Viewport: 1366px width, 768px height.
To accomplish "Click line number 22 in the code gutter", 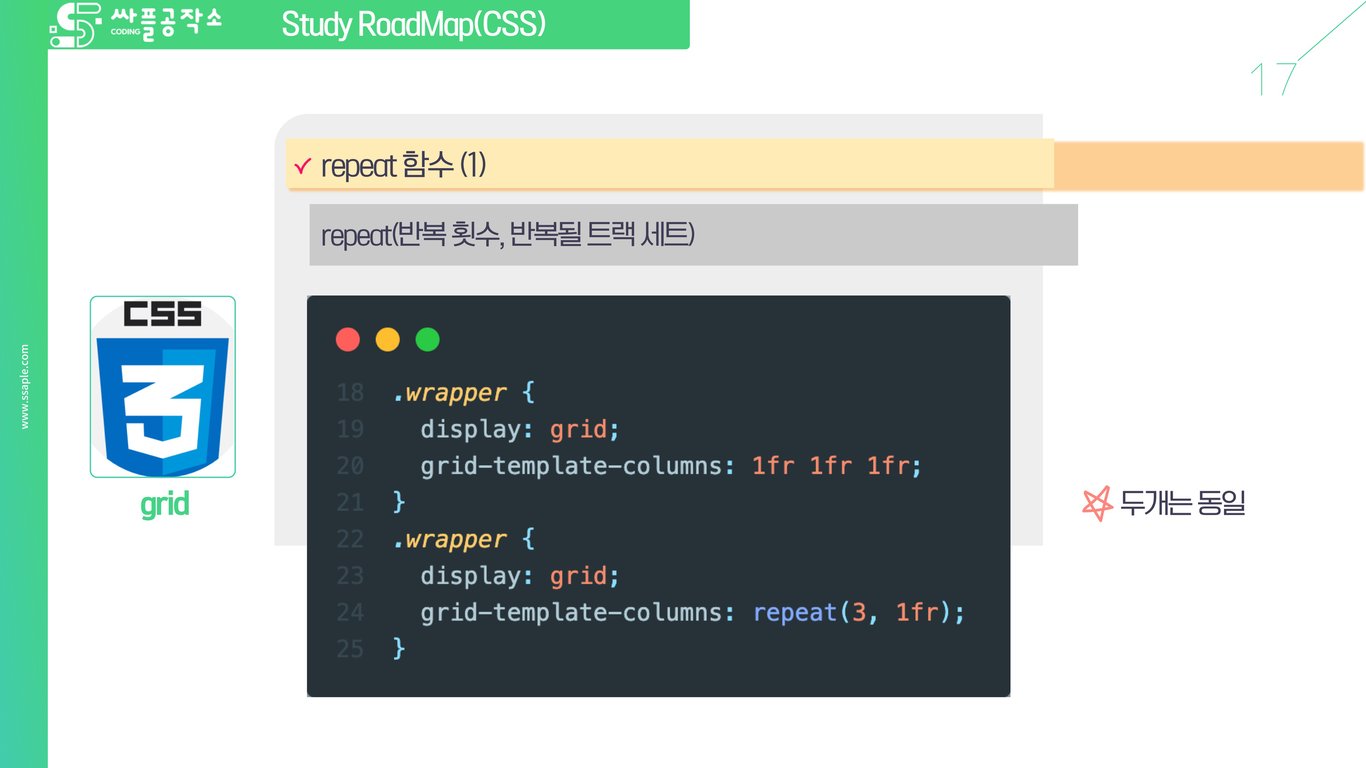I will 350,540.
